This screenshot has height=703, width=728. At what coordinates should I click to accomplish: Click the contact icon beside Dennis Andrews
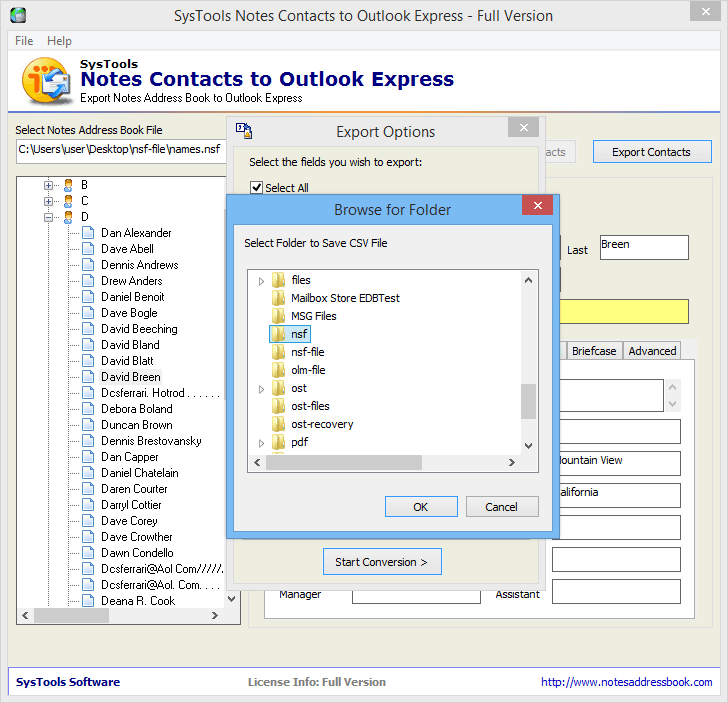pos(88,265)
